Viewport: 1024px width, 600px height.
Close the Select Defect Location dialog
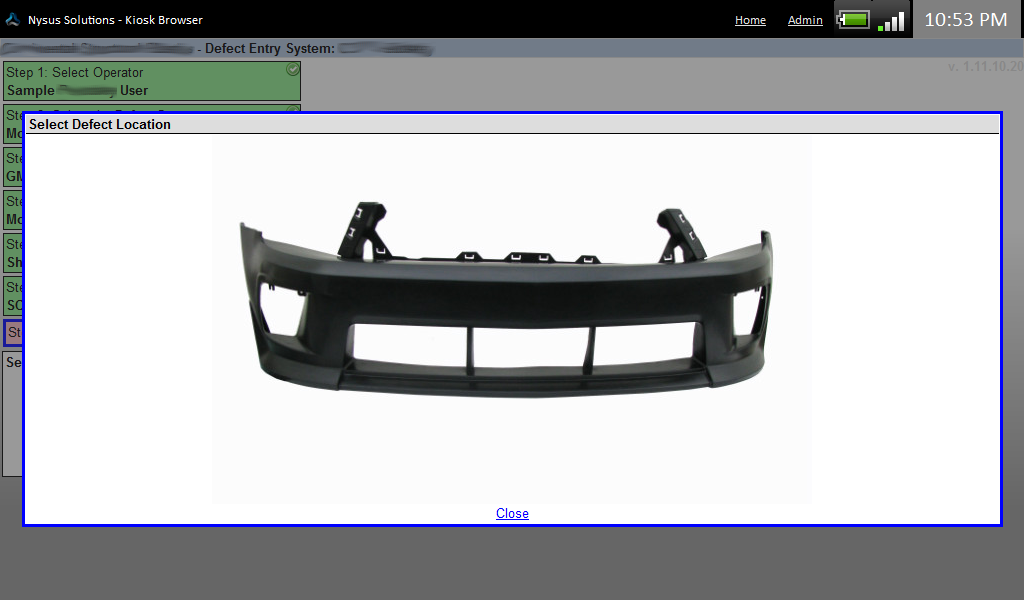512,513
